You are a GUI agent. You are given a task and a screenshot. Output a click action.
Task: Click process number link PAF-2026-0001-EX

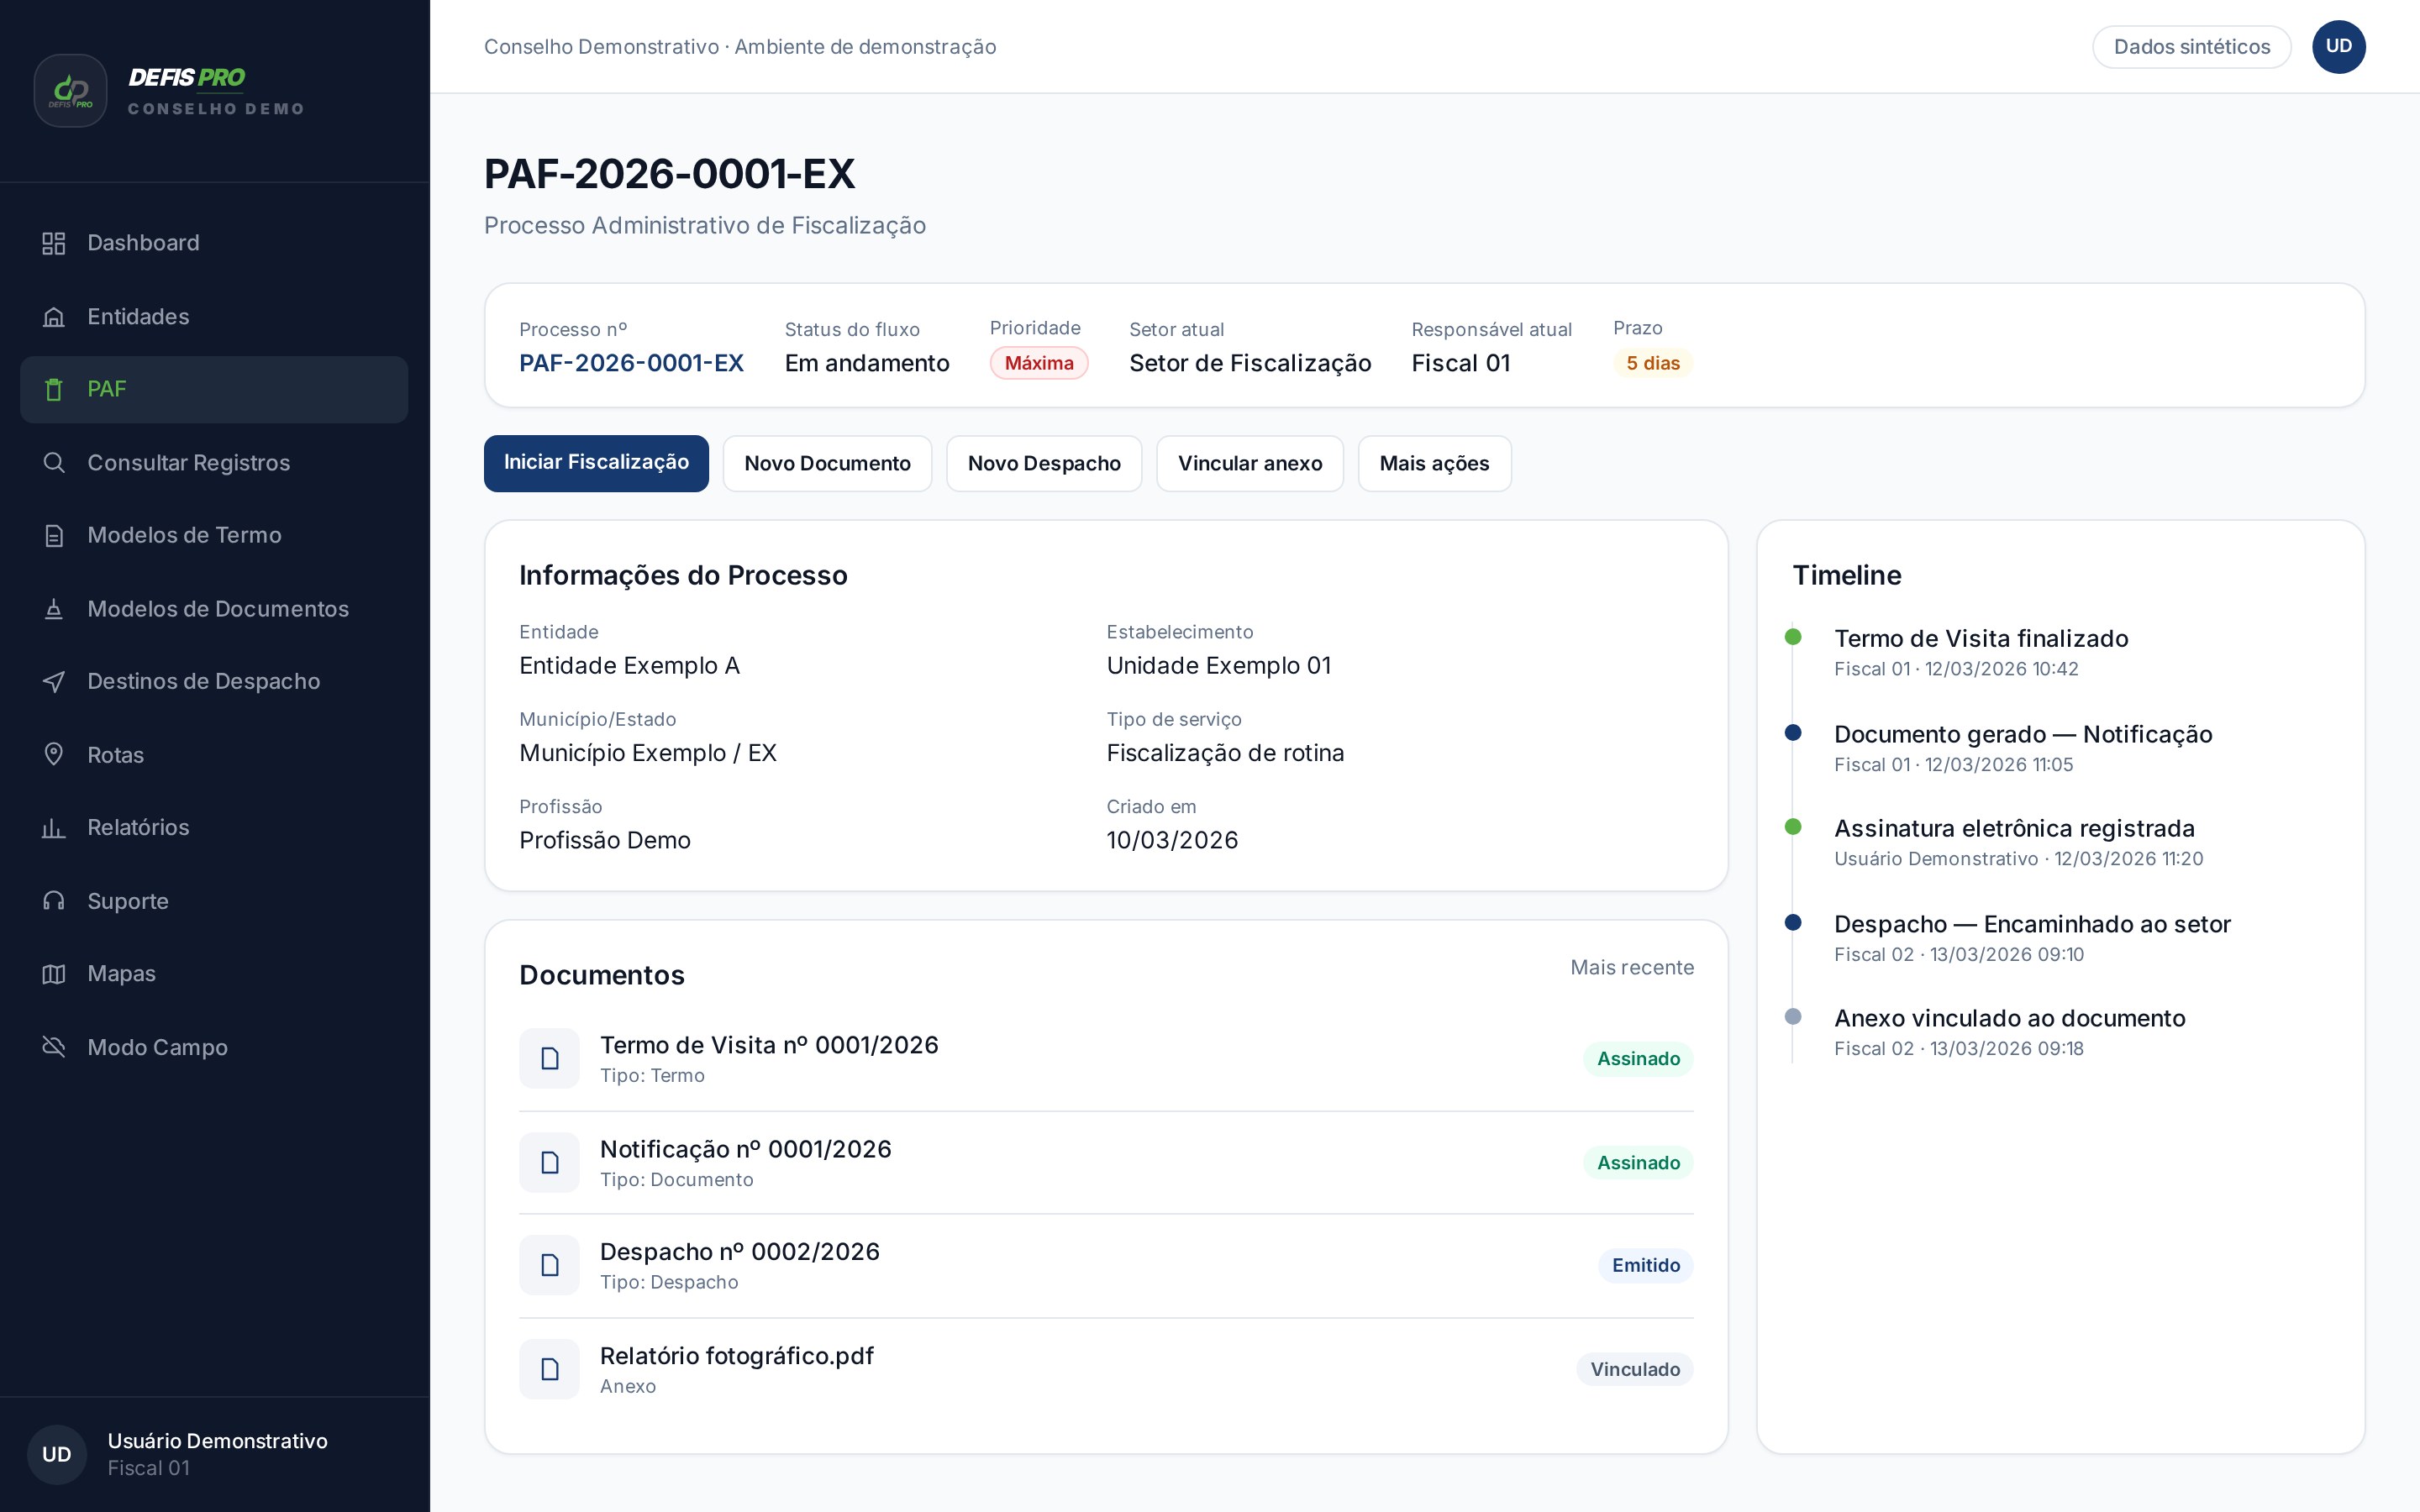click(631, 363)
